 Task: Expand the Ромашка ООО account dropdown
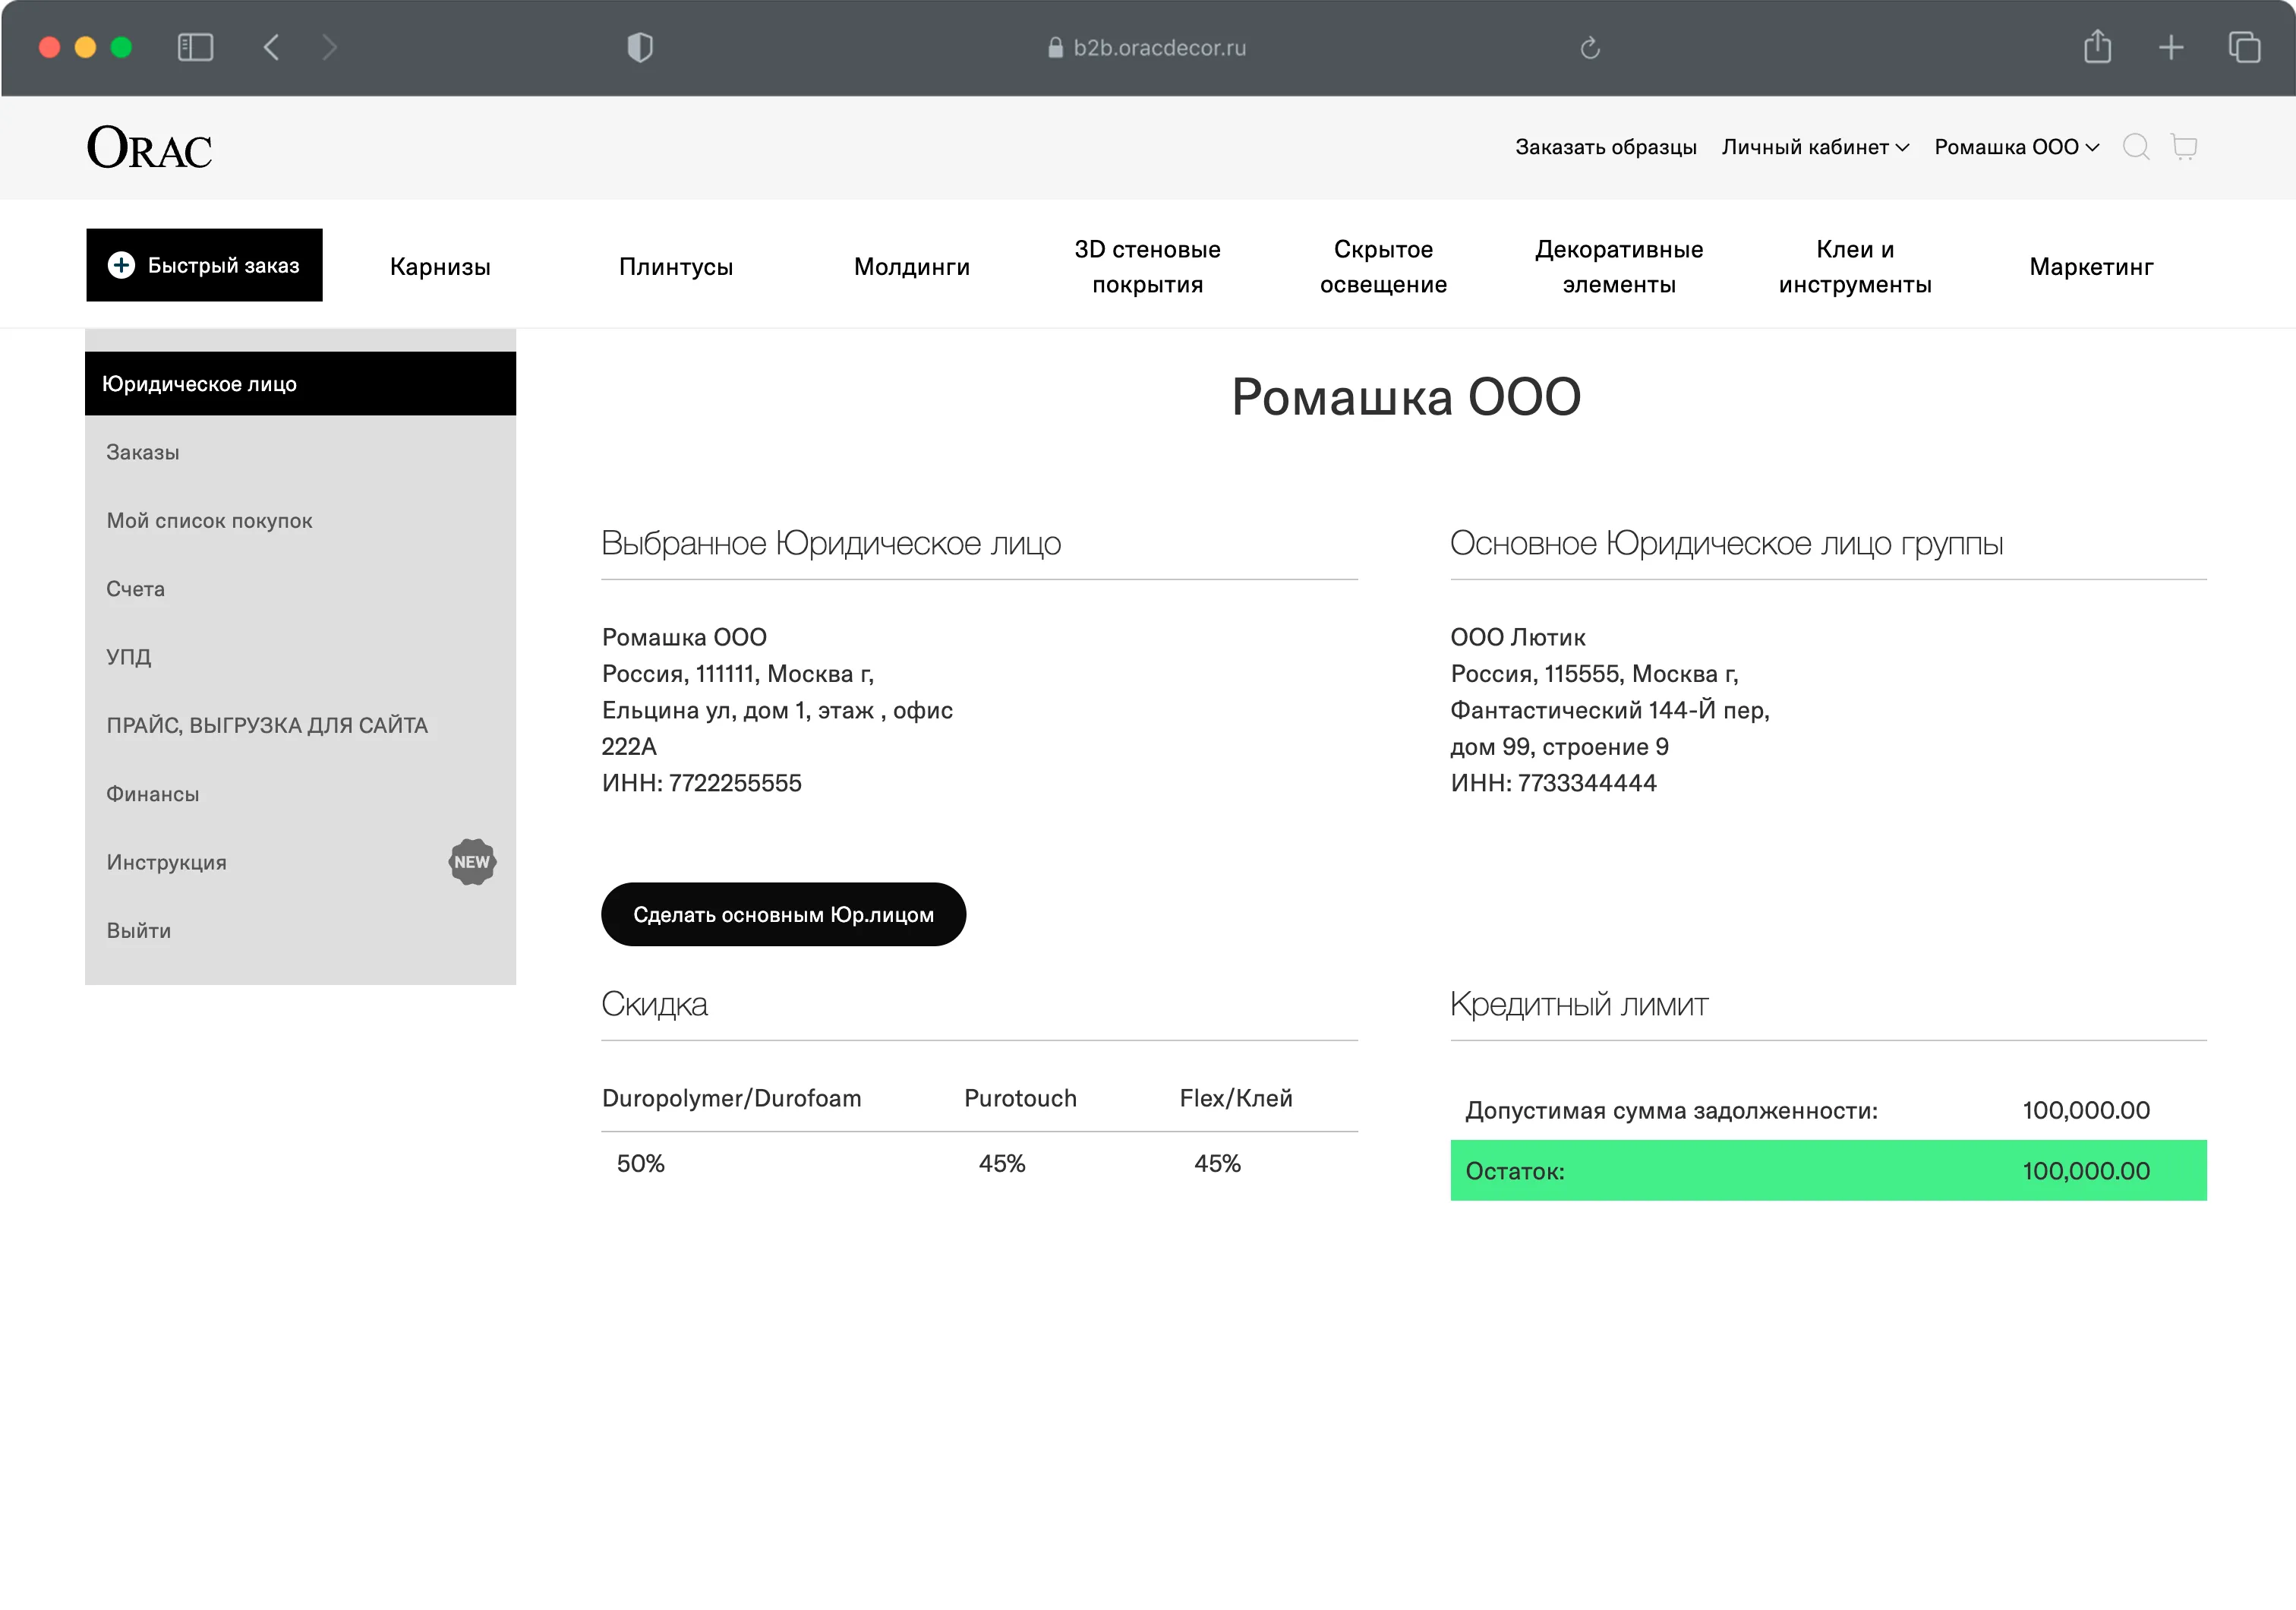(2015, 147)
